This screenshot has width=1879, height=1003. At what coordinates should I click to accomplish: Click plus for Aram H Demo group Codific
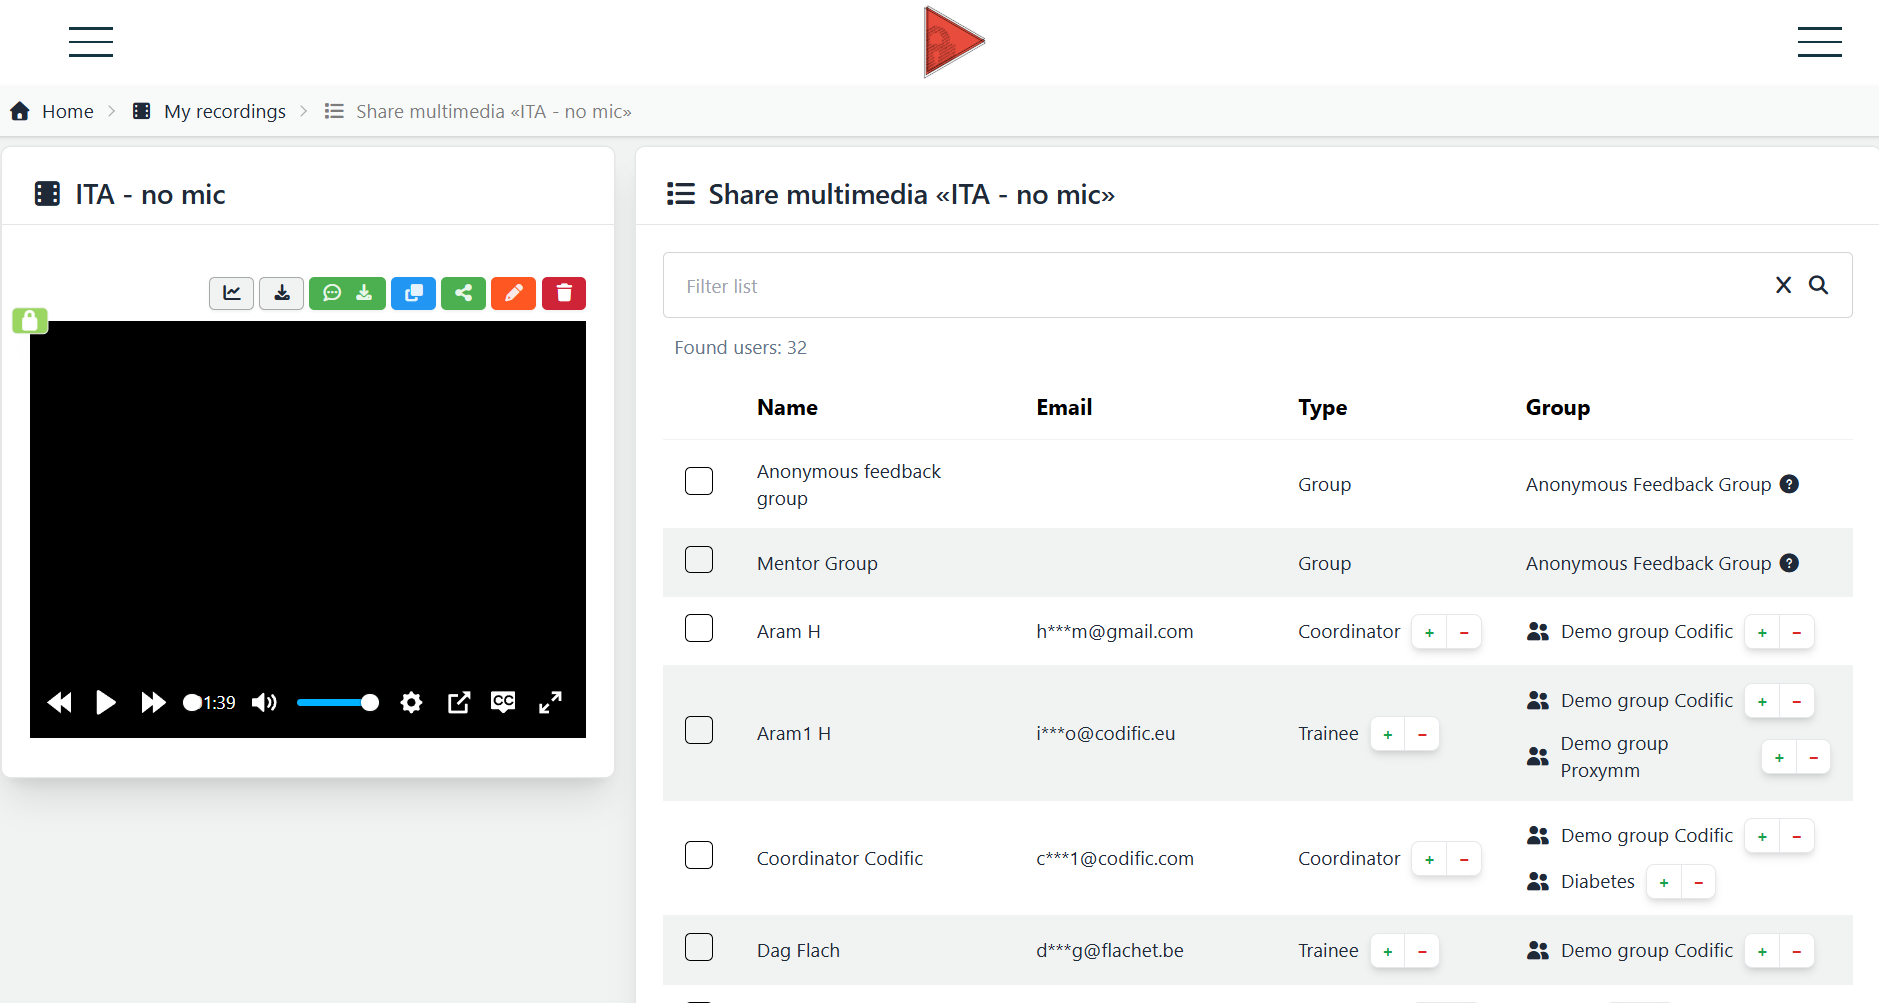click(x=1762, y=632)
